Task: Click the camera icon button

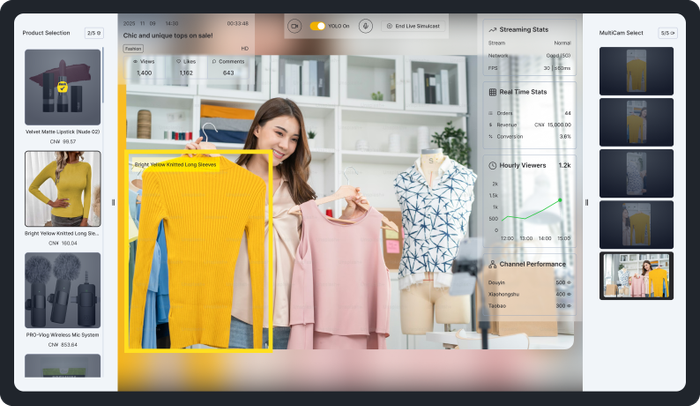Action: 294,25
